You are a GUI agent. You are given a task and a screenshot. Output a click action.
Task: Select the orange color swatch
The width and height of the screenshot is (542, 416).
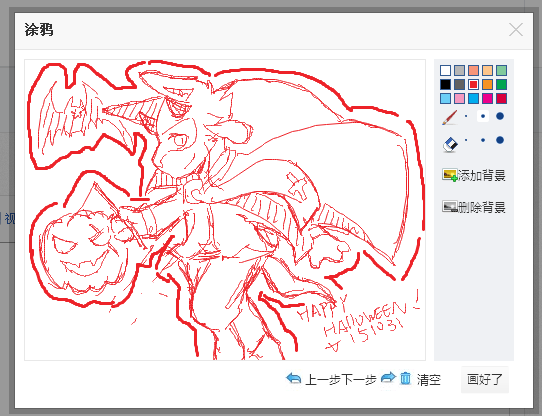pos(487,84)
